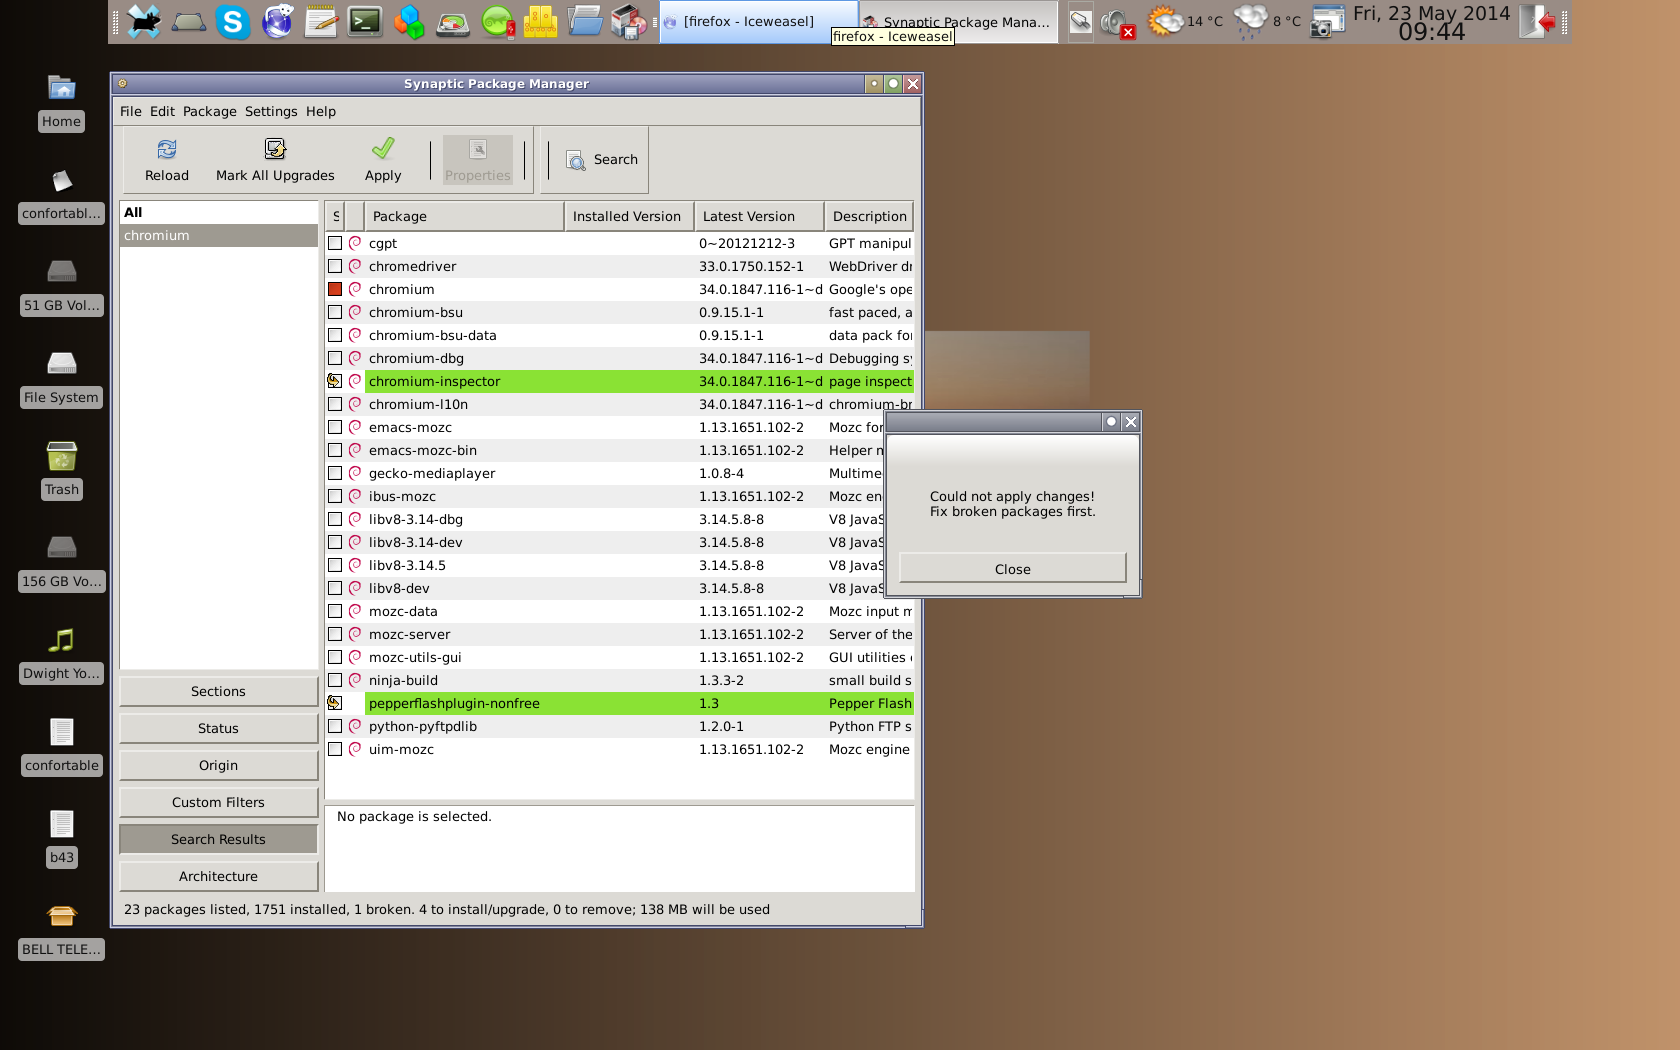Open the Edit menu
Image resolution: width=1680 pixels, height=1050 pixels.
click(x=162, y=111)
